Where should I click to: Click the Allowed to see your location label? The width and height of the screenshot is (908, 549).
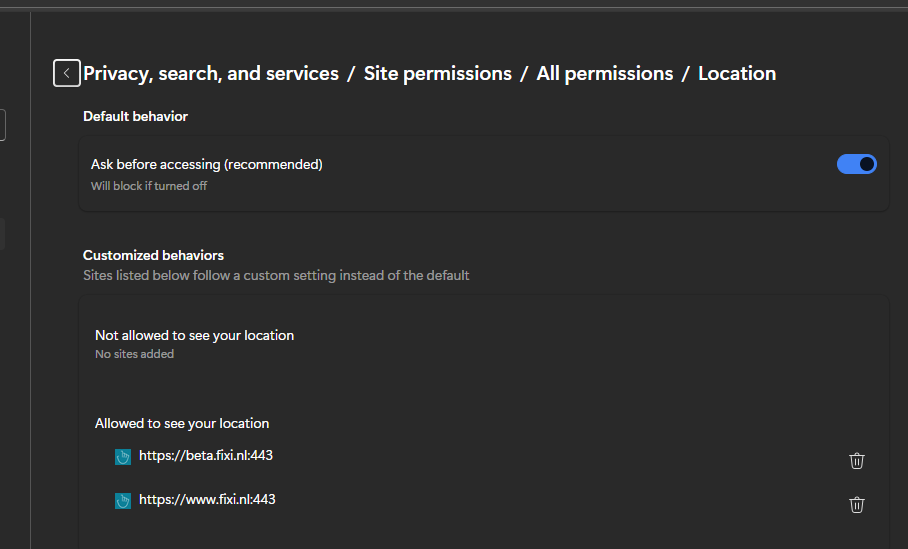click(182, 423)
